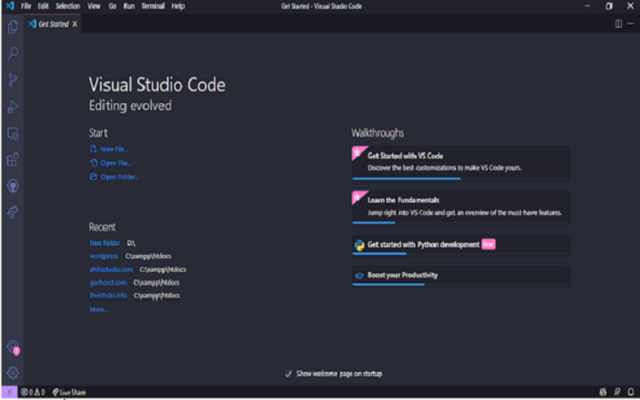Viewport: 640px width, 400px height.
Task: Toggle Show welcome page on startup checkbox
Action: (x=288, y=374)
